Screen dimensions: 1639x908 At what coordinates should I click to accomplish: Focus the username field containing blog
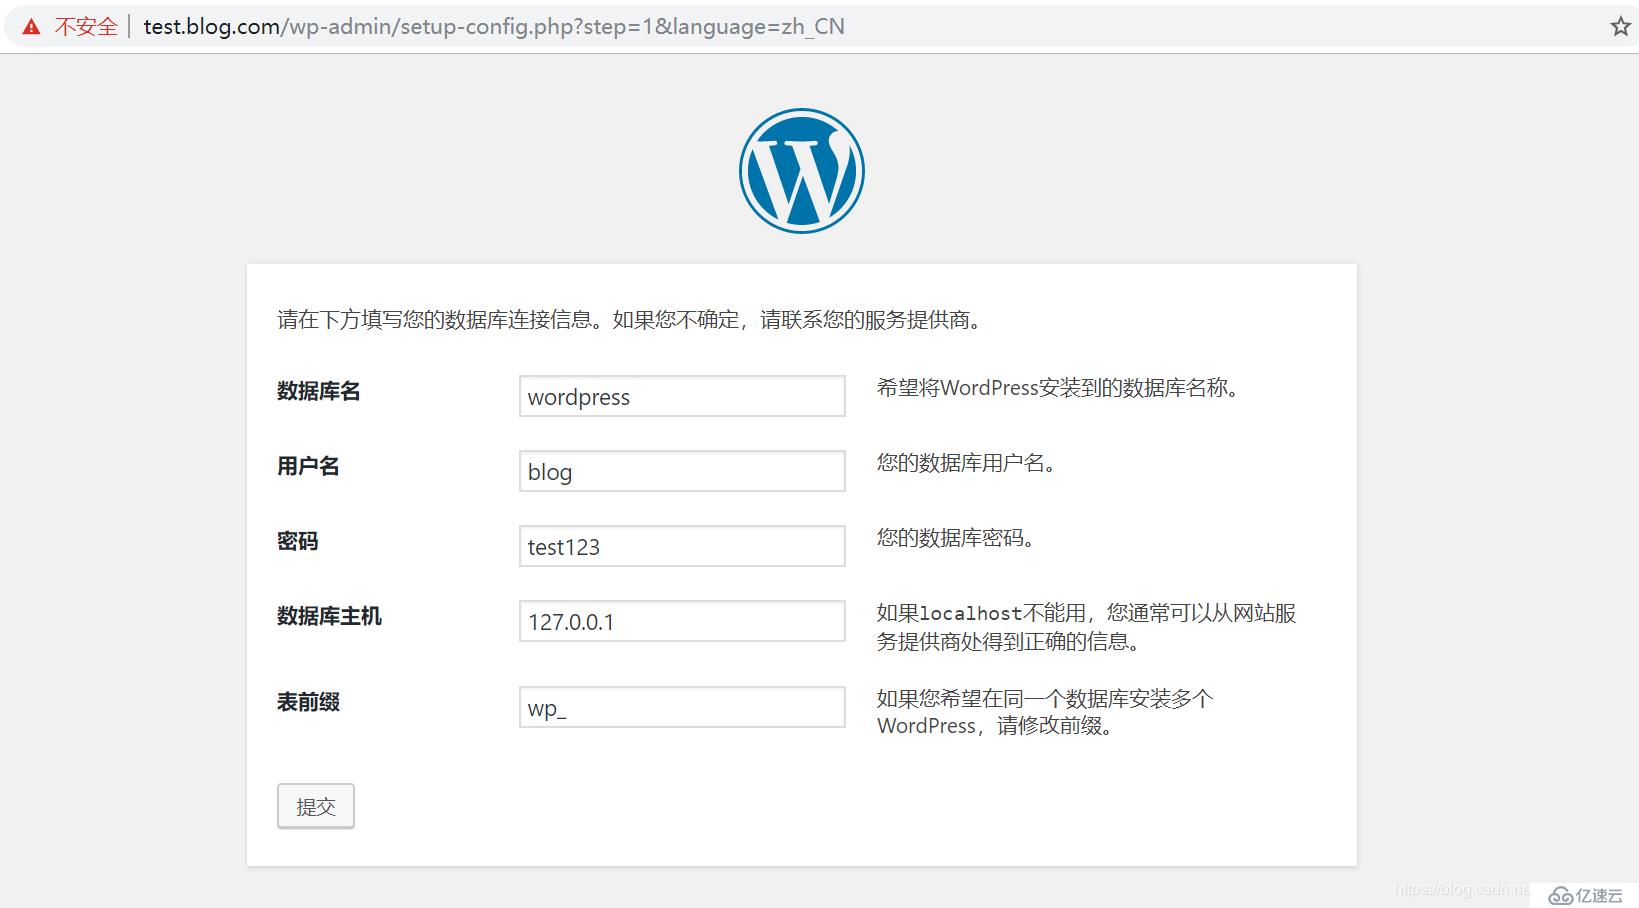682,471
